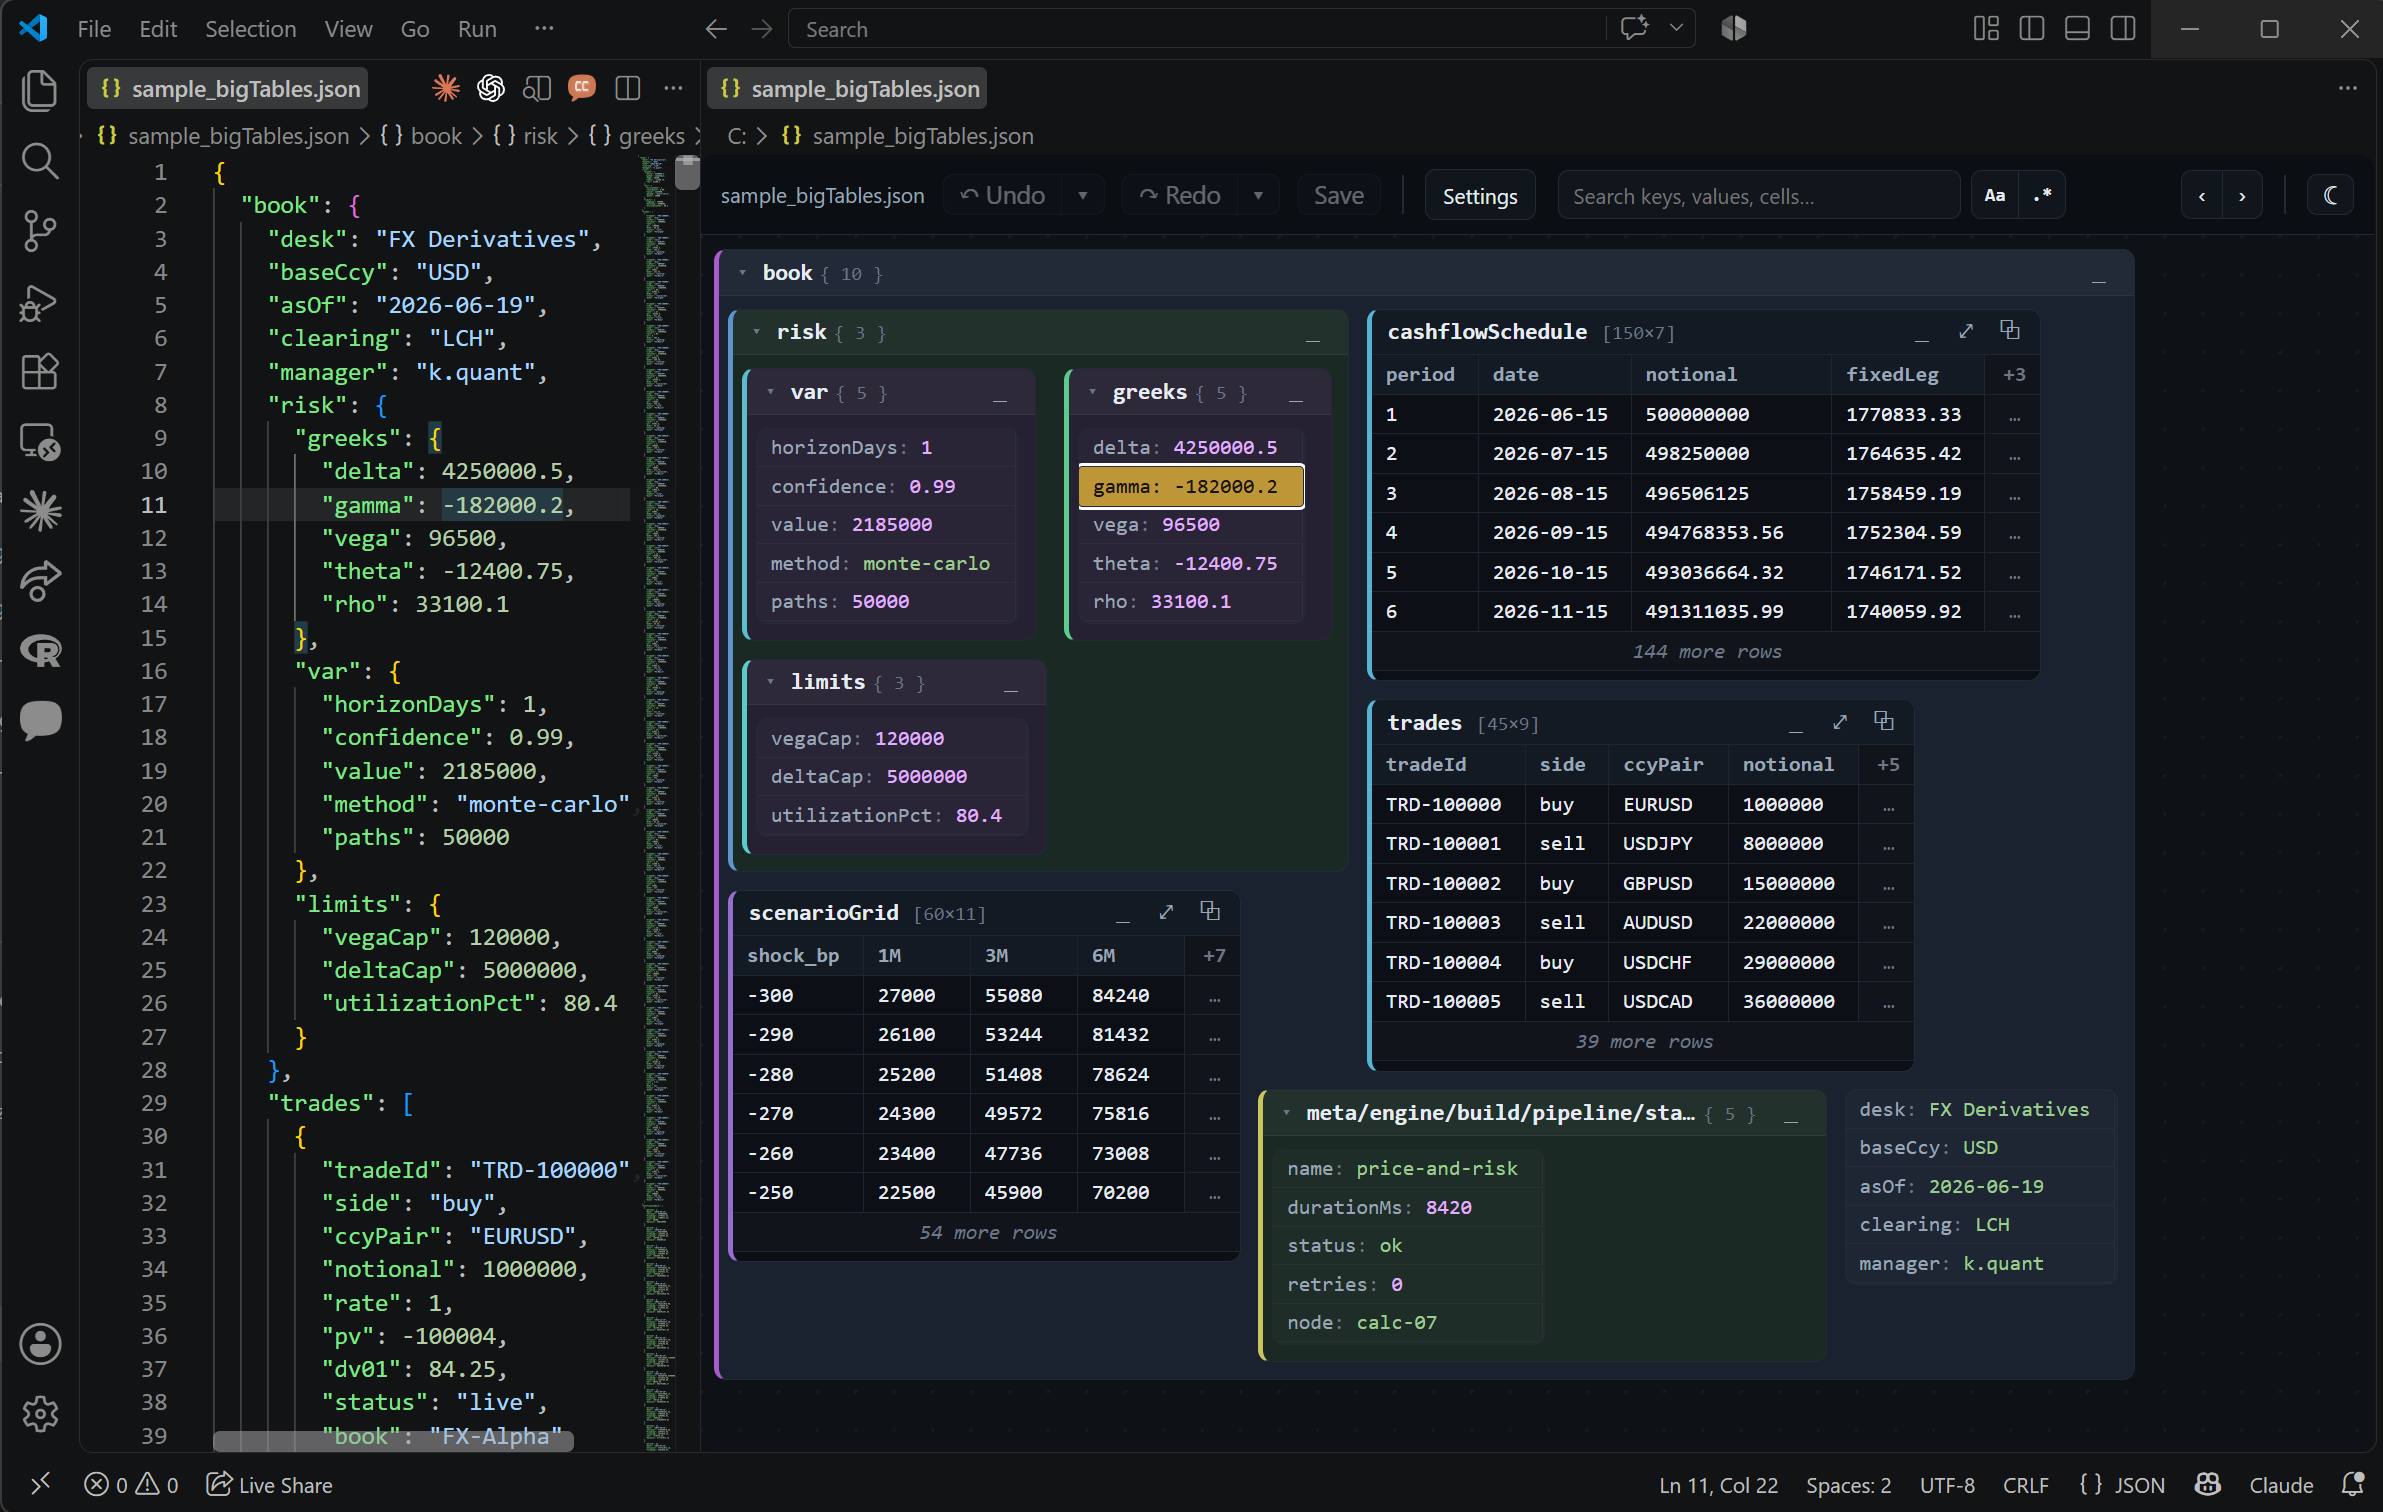
Task: Open the Source Control view
Action: tap(40, 231)
